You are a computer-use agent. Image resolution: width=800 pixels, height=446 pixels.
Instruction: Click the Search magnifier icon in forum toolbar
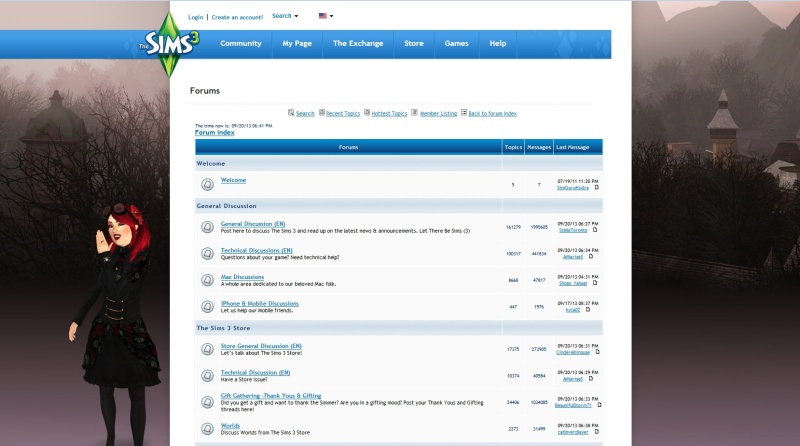[291, 113]
